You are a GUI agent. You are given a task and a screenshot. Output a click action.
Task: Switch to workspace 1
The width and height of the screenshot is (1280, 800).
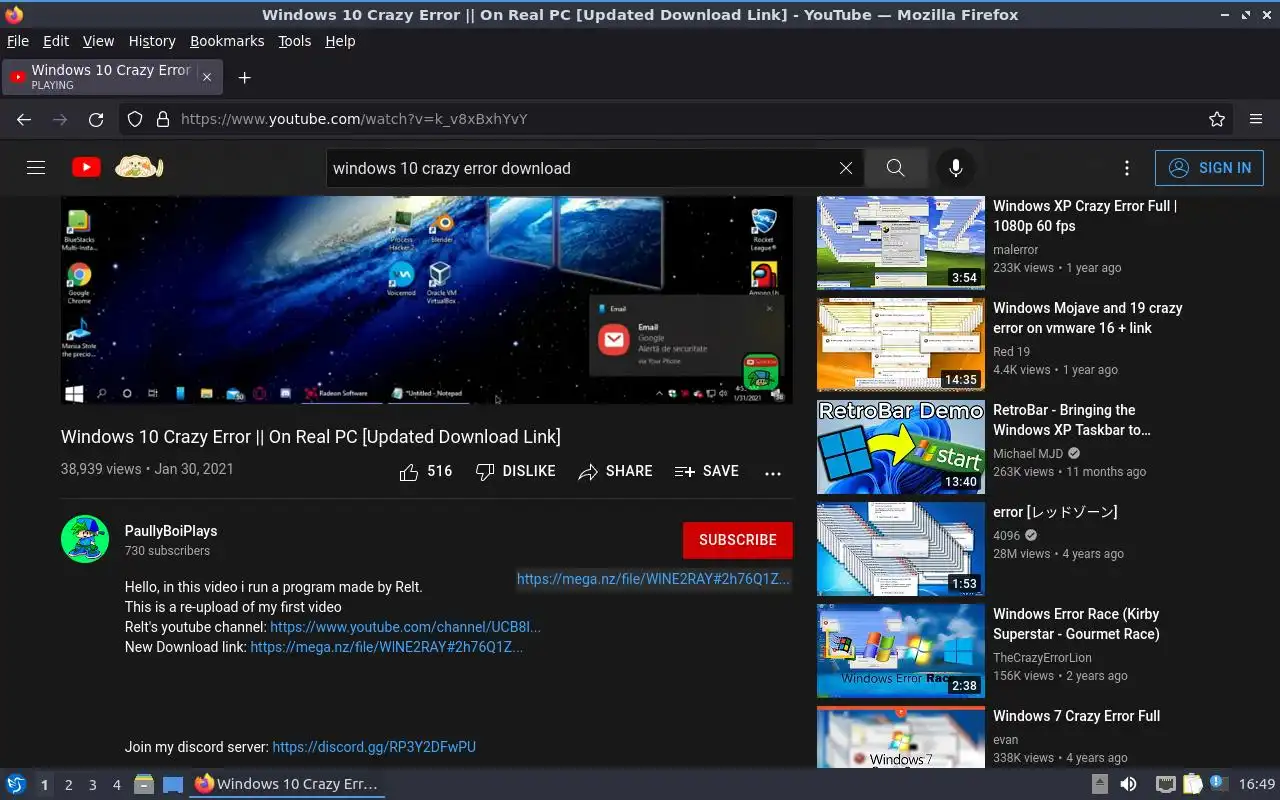tap(44, 785)
